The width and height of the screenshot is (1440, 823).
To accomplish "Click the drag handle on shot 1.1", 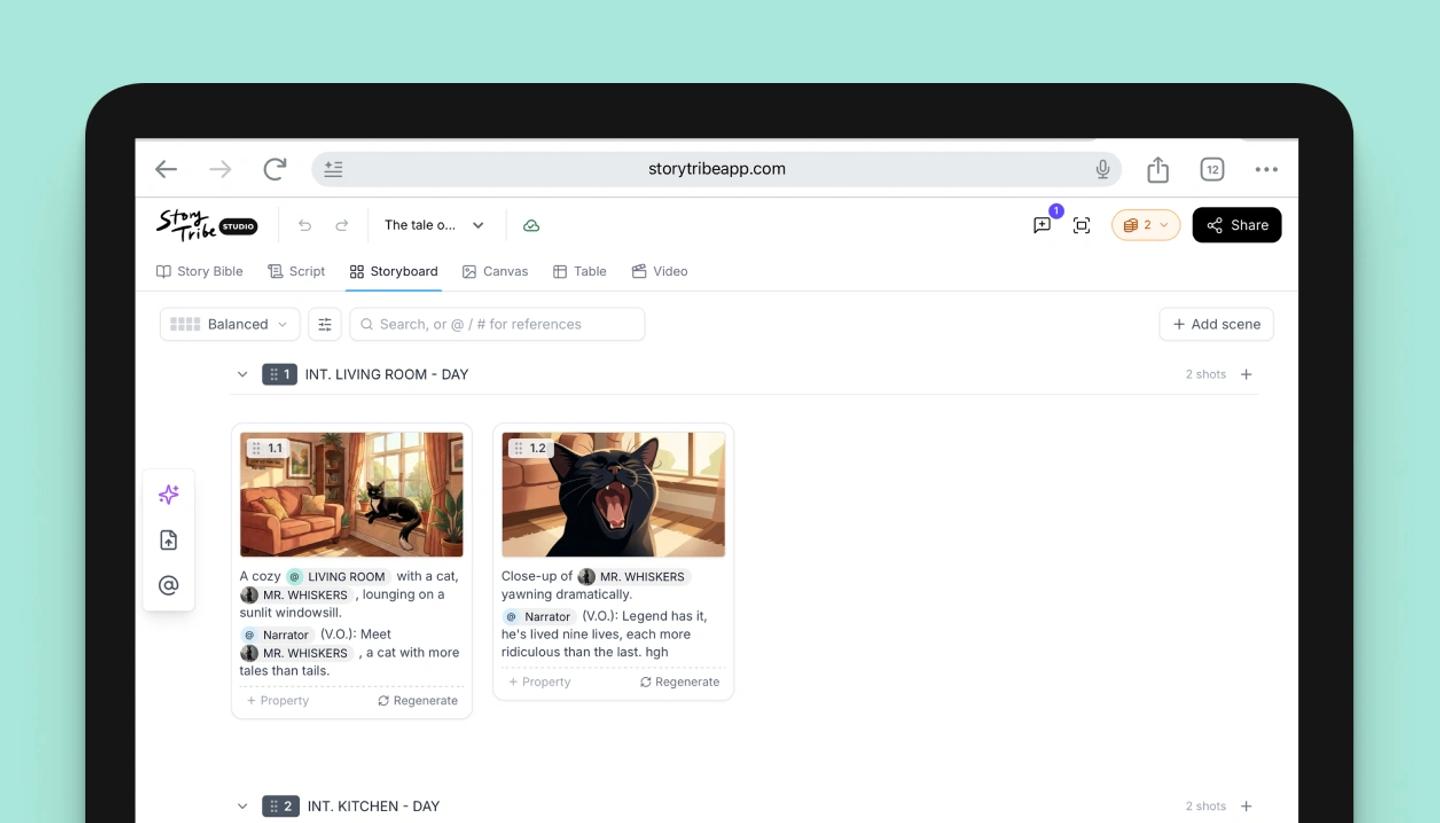I will [x=256, y=448].
